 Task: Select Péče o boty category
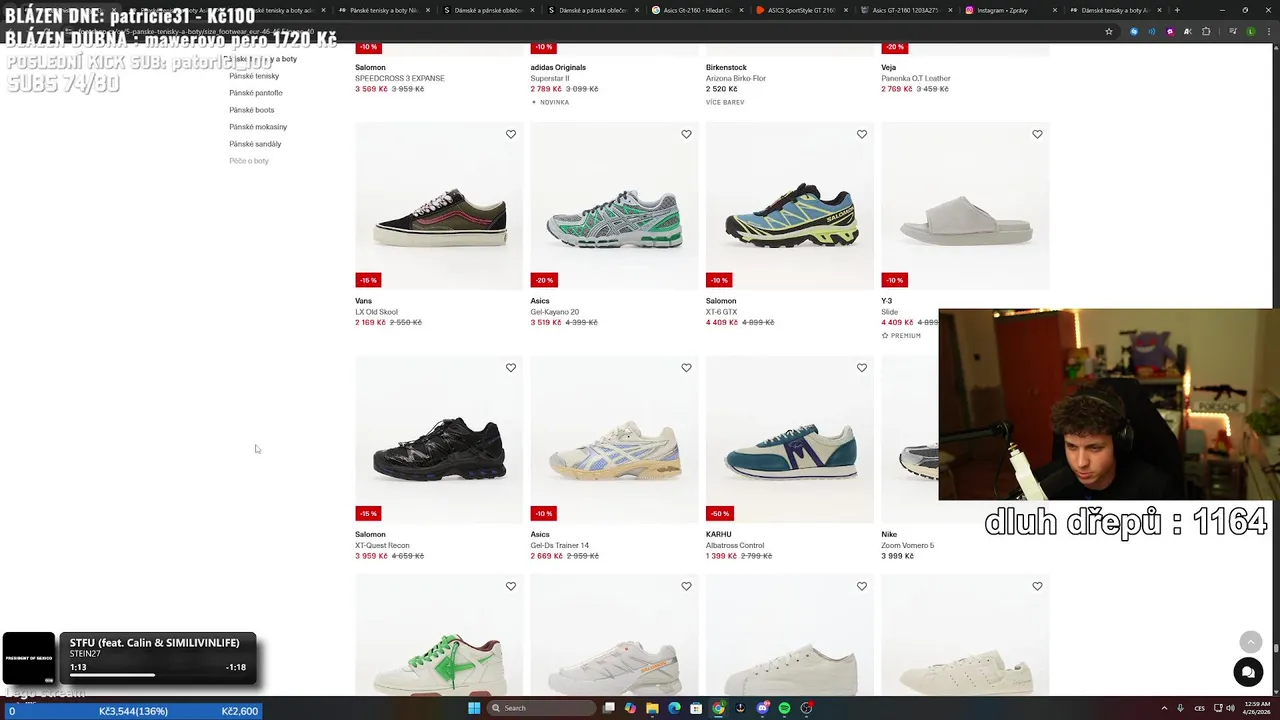(249, 161)
